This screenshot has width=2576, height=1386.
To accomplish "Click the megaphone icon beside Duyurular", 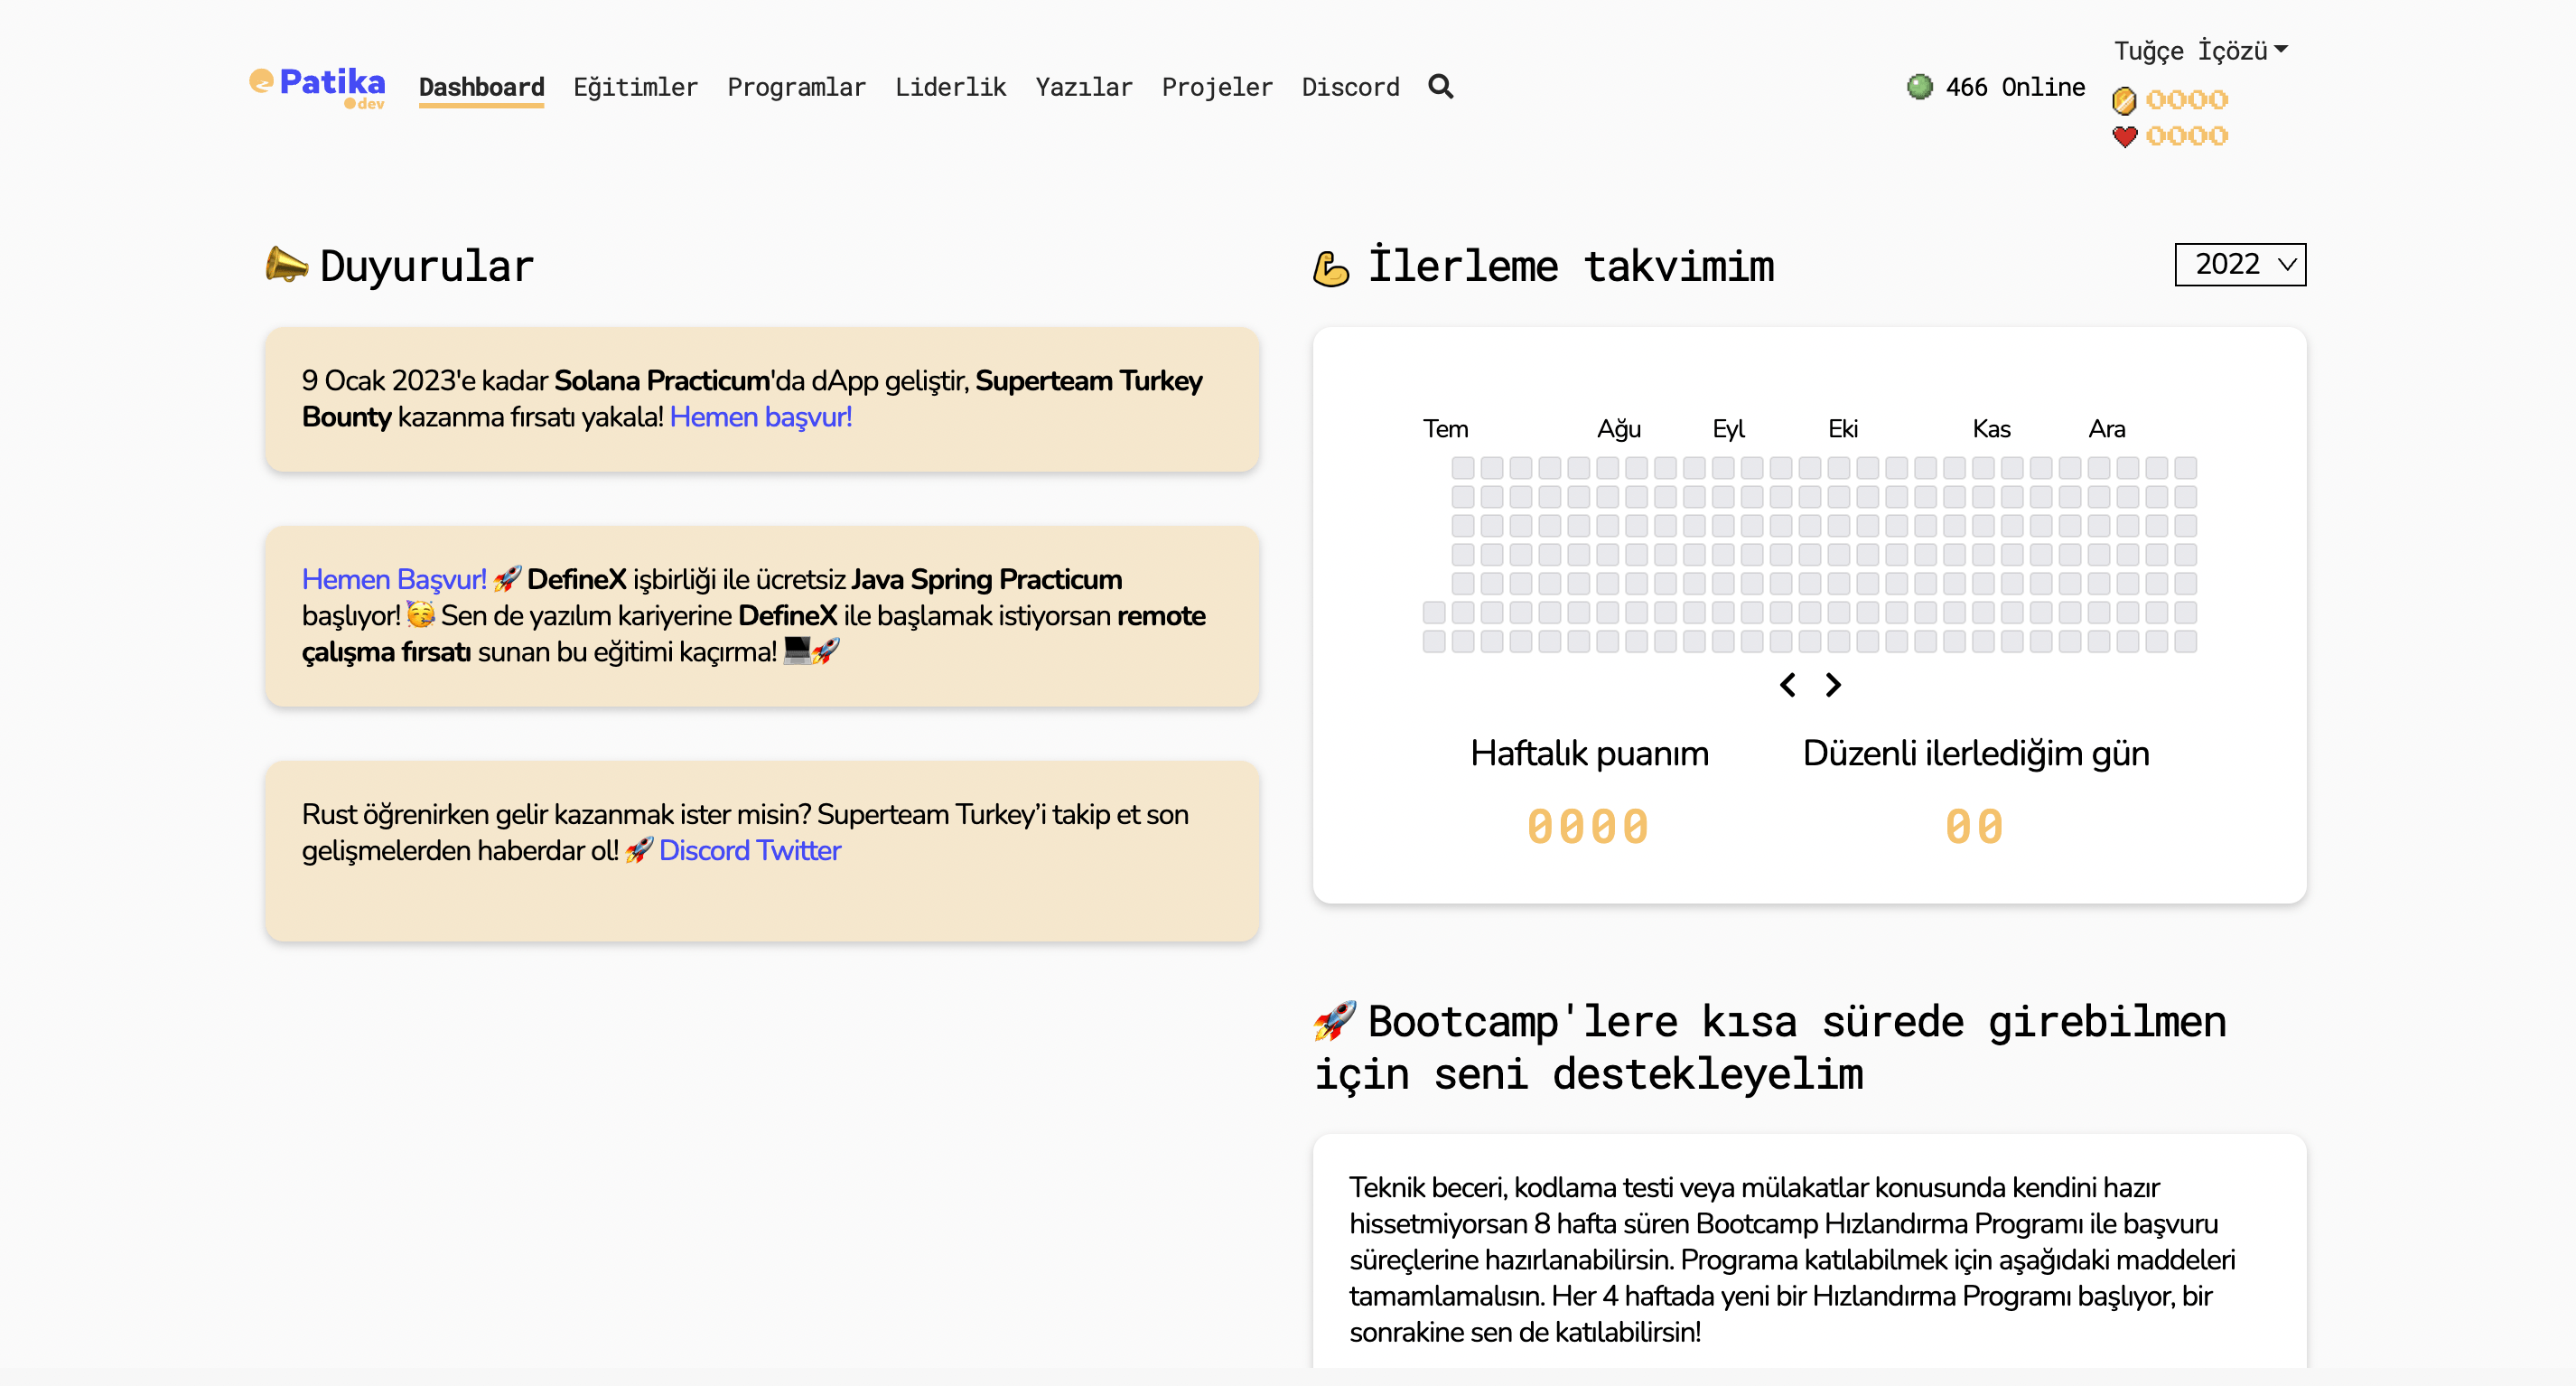I will [x=286, y=265].
